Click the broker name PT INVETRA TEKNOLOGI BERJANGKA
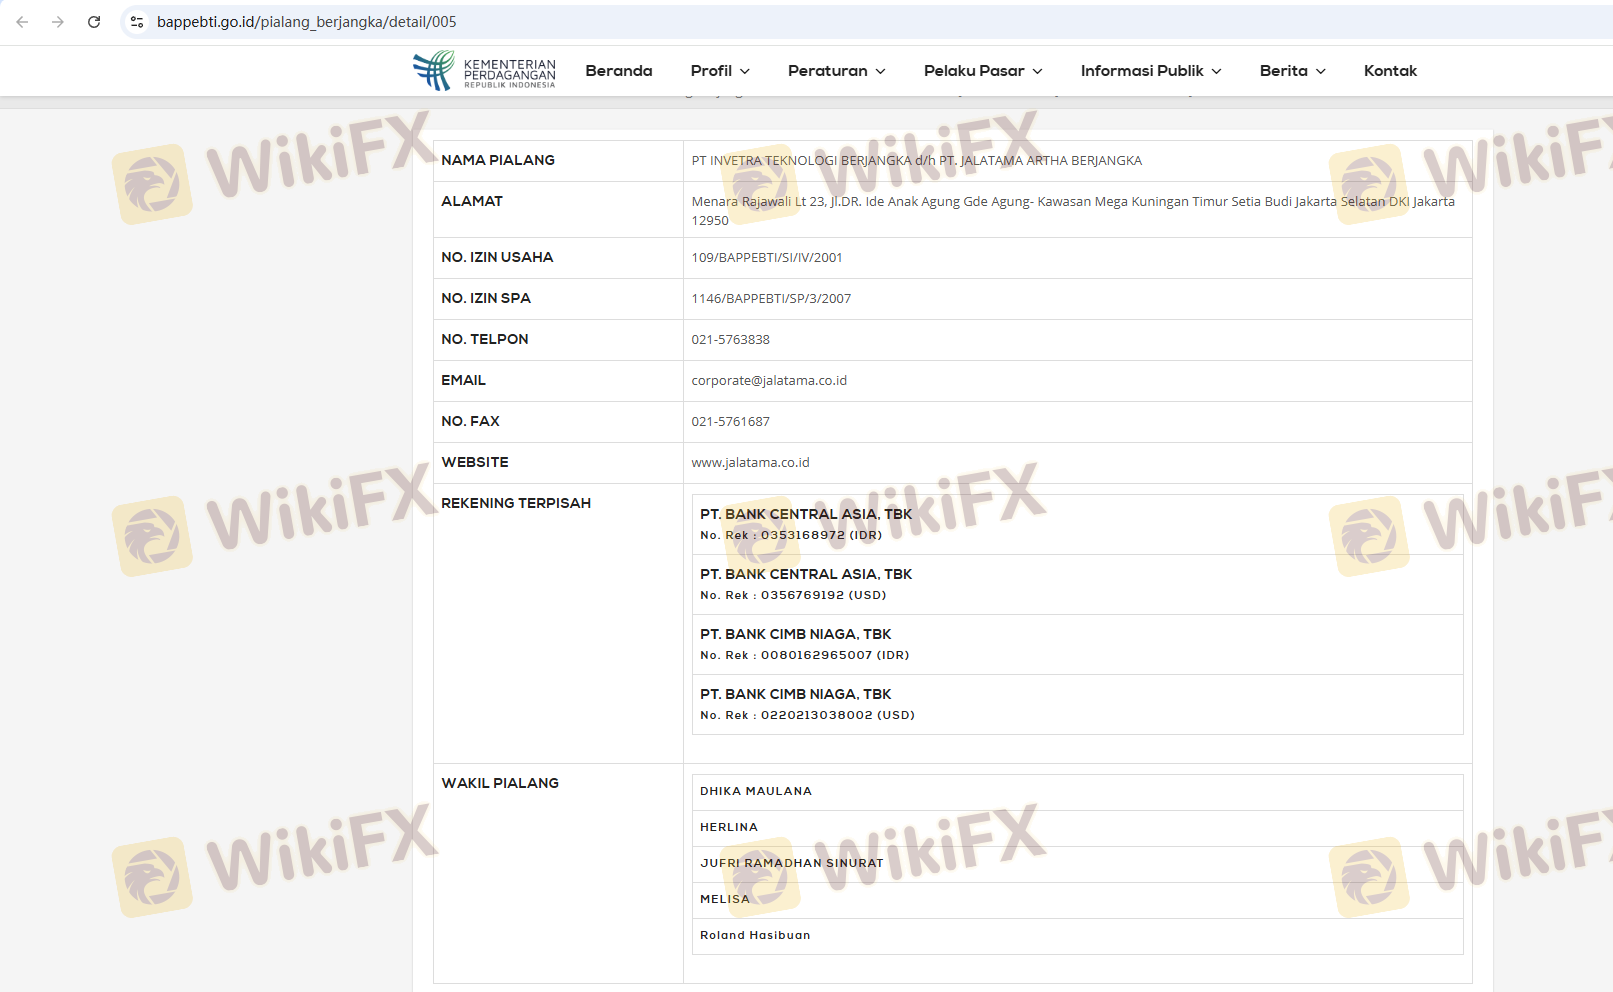1613x992 pixels. coord(802,161)
